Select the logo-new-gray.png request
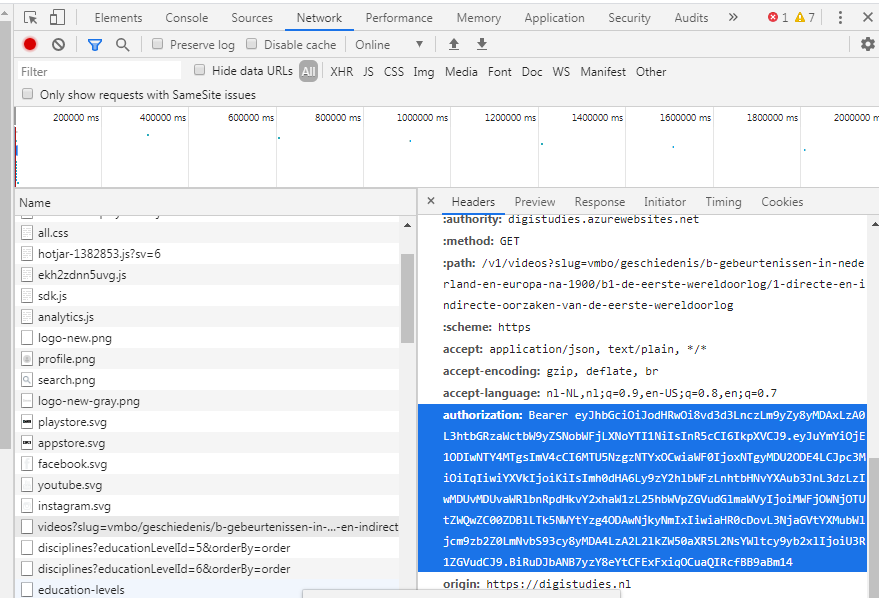 [x=207, y=401]
